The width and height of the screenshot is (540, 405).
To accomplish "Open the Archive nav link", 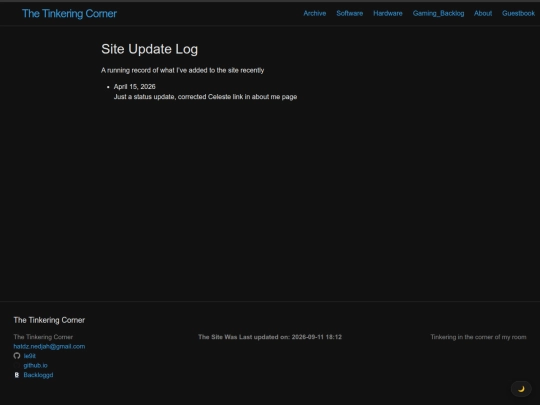I will (x=314, y=13).
